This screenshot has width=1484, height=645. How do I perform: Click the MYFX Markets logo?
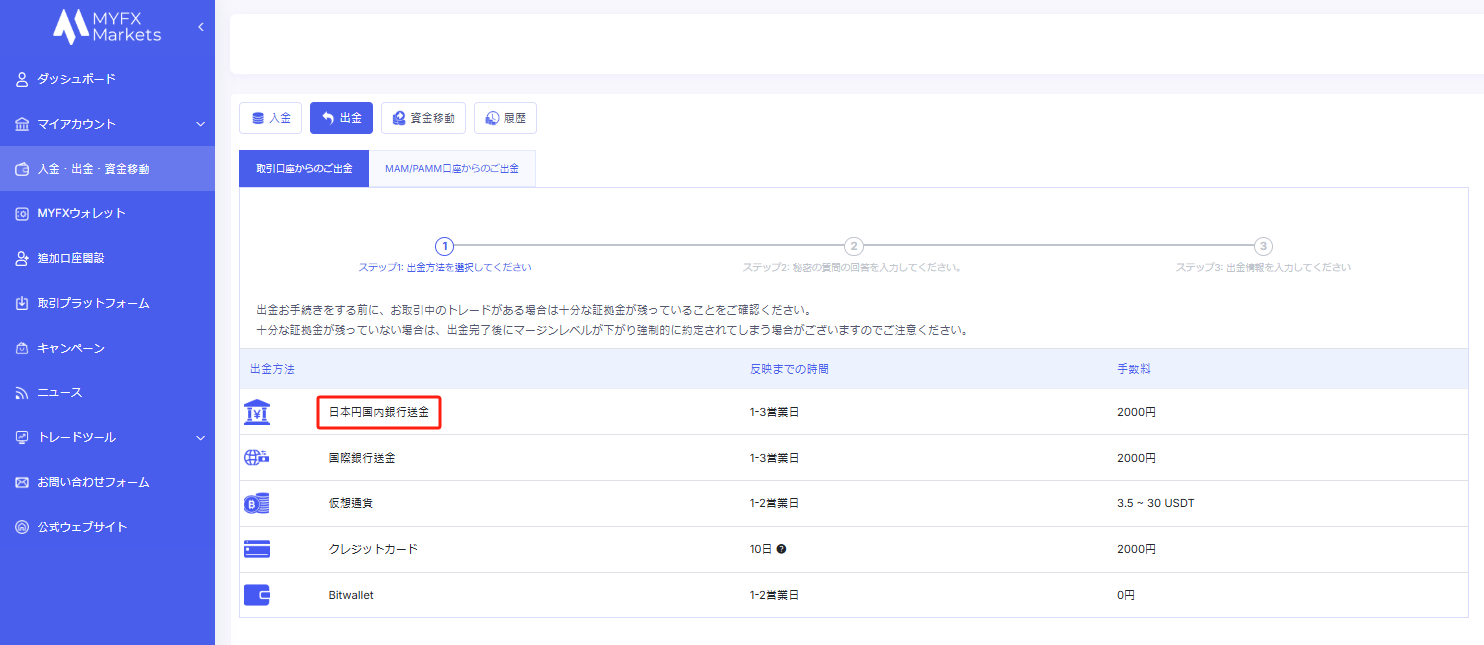(107, 27)
